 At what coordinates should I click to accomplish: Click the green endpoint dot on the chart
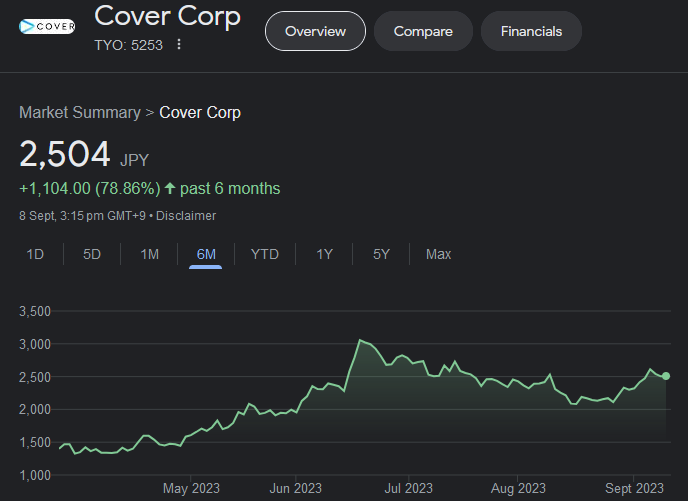pos(666,376)
